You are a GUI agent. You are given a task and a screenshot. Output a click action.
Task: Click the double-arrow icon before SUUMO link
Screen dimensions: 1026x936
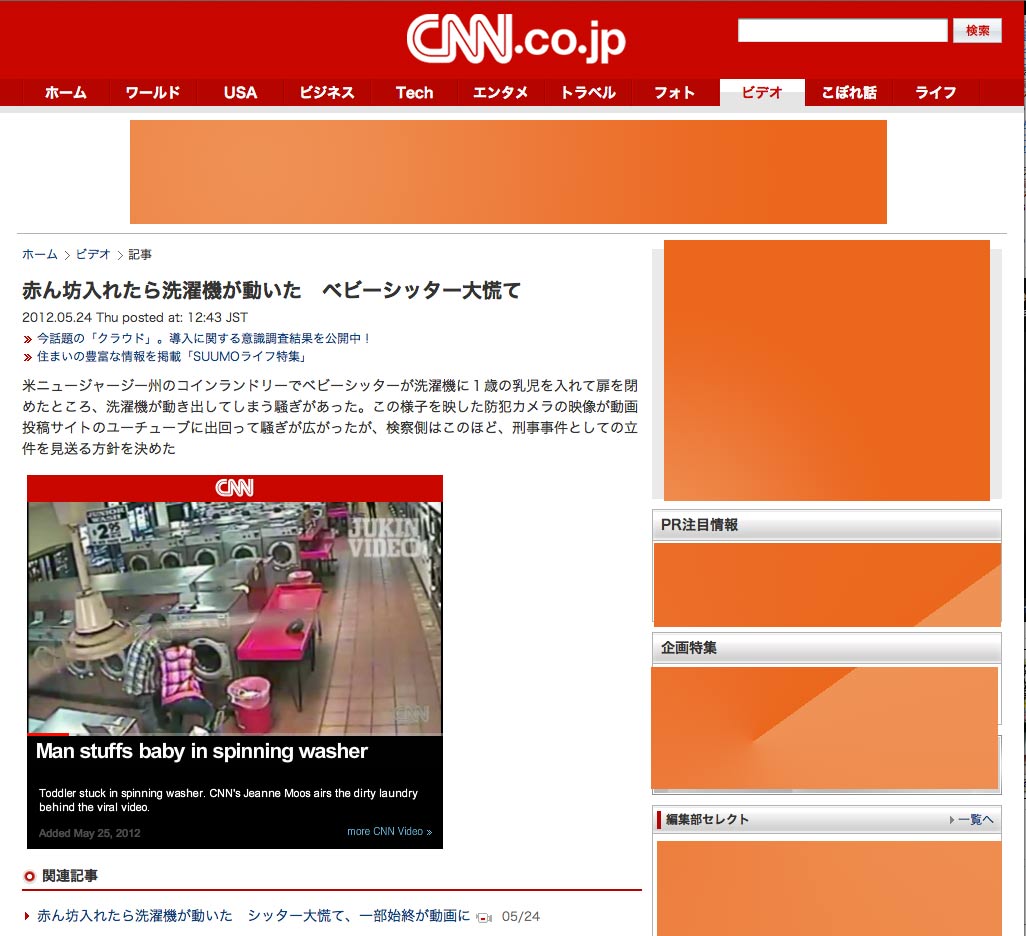click(x=27, y=357)
